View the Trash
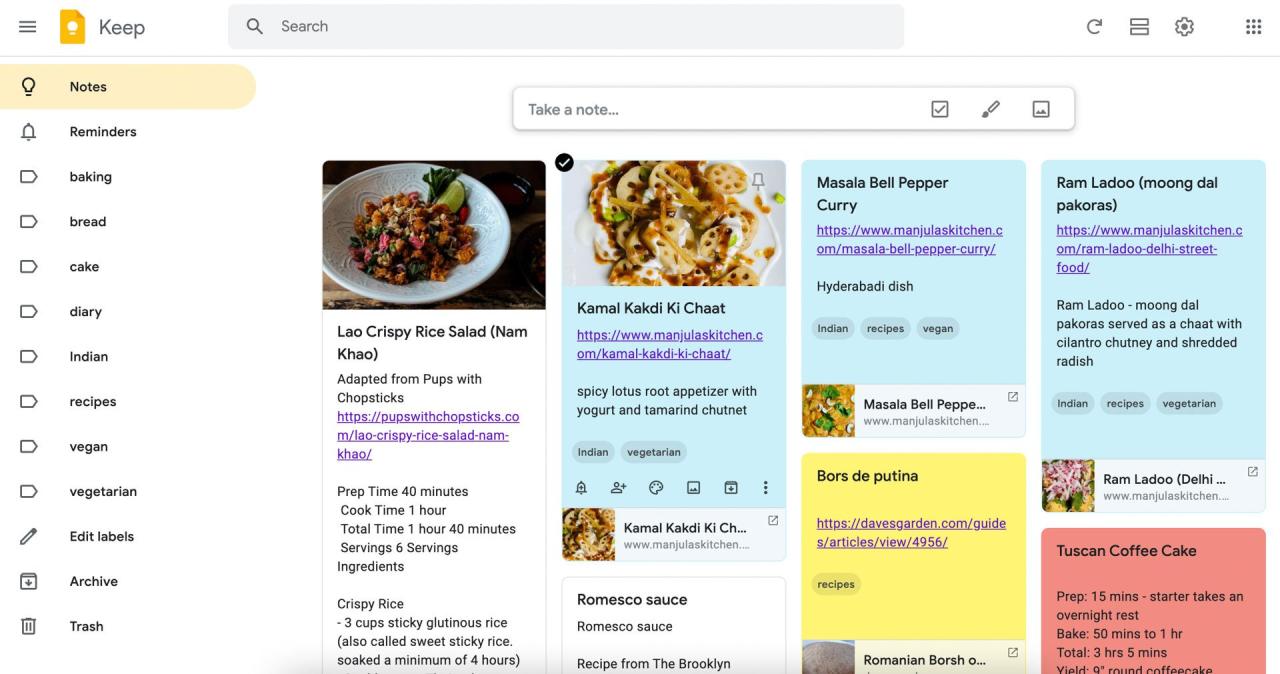 click(86, 625)
